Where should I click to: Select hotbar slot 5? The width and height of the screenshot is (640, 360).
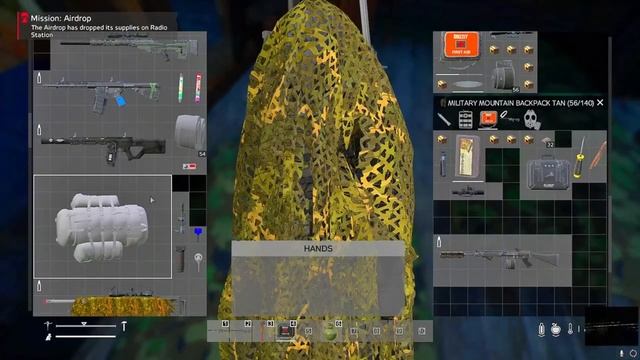[x=309, y=331]
